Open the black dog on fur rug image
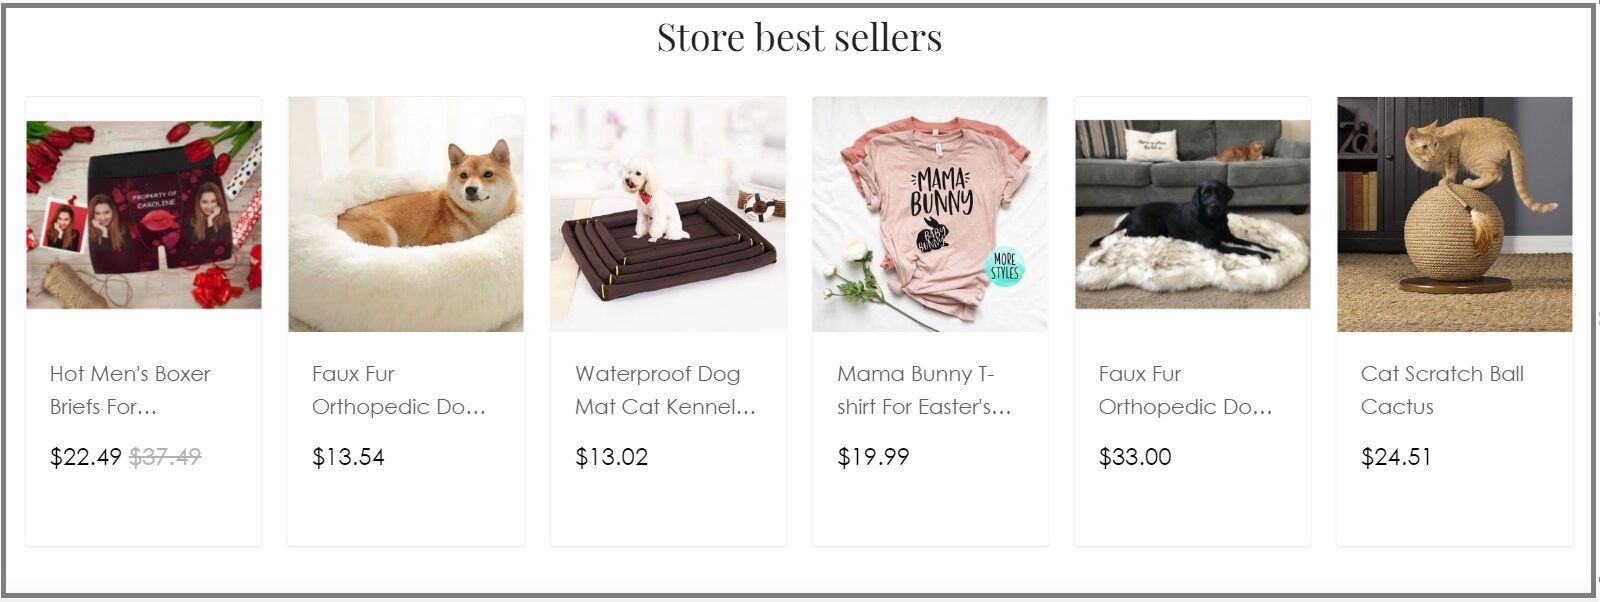The image size is (1600, 602). pyautogui.click(x=1192, y=214)
